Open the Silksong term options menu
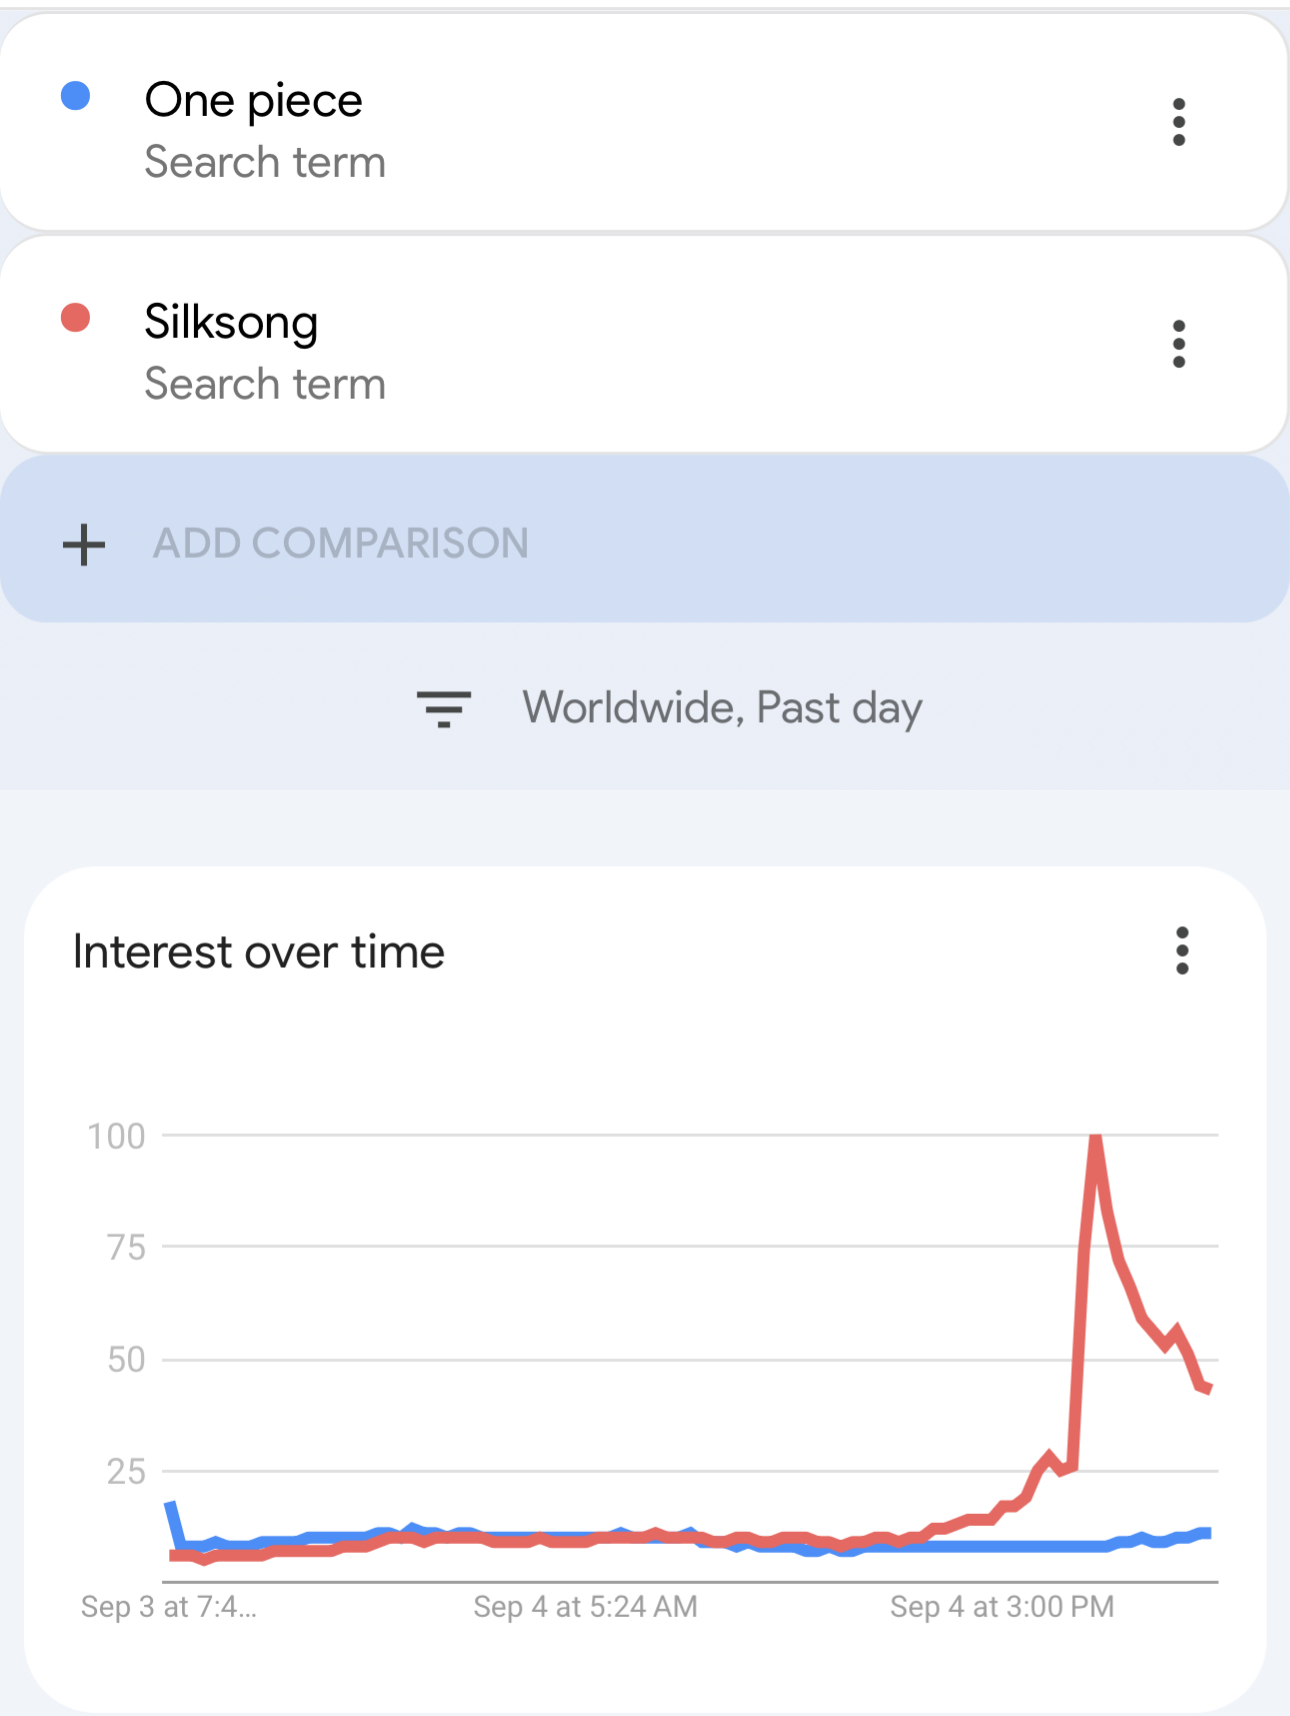 click(1179, 344)
